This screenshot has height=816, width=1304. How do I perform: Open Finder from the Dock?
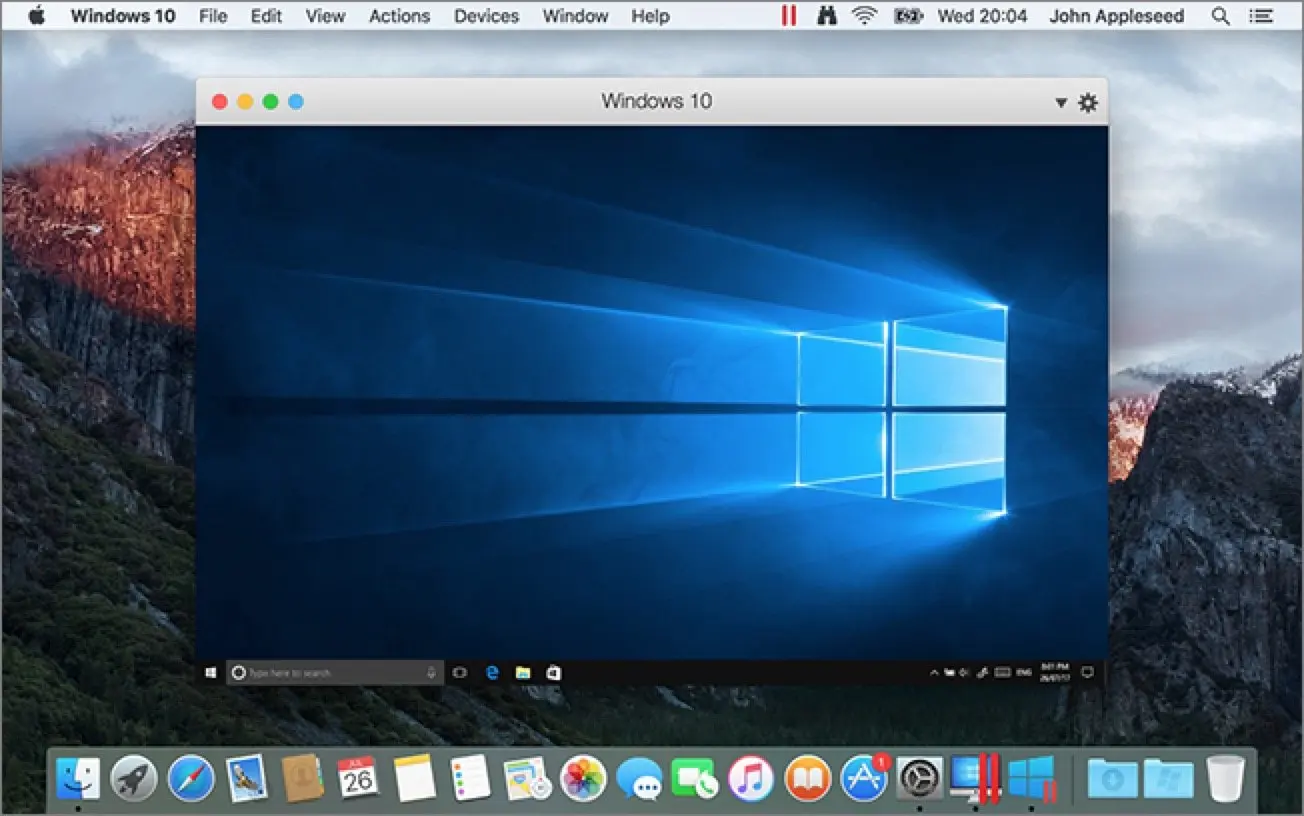(x=77, y=777)
